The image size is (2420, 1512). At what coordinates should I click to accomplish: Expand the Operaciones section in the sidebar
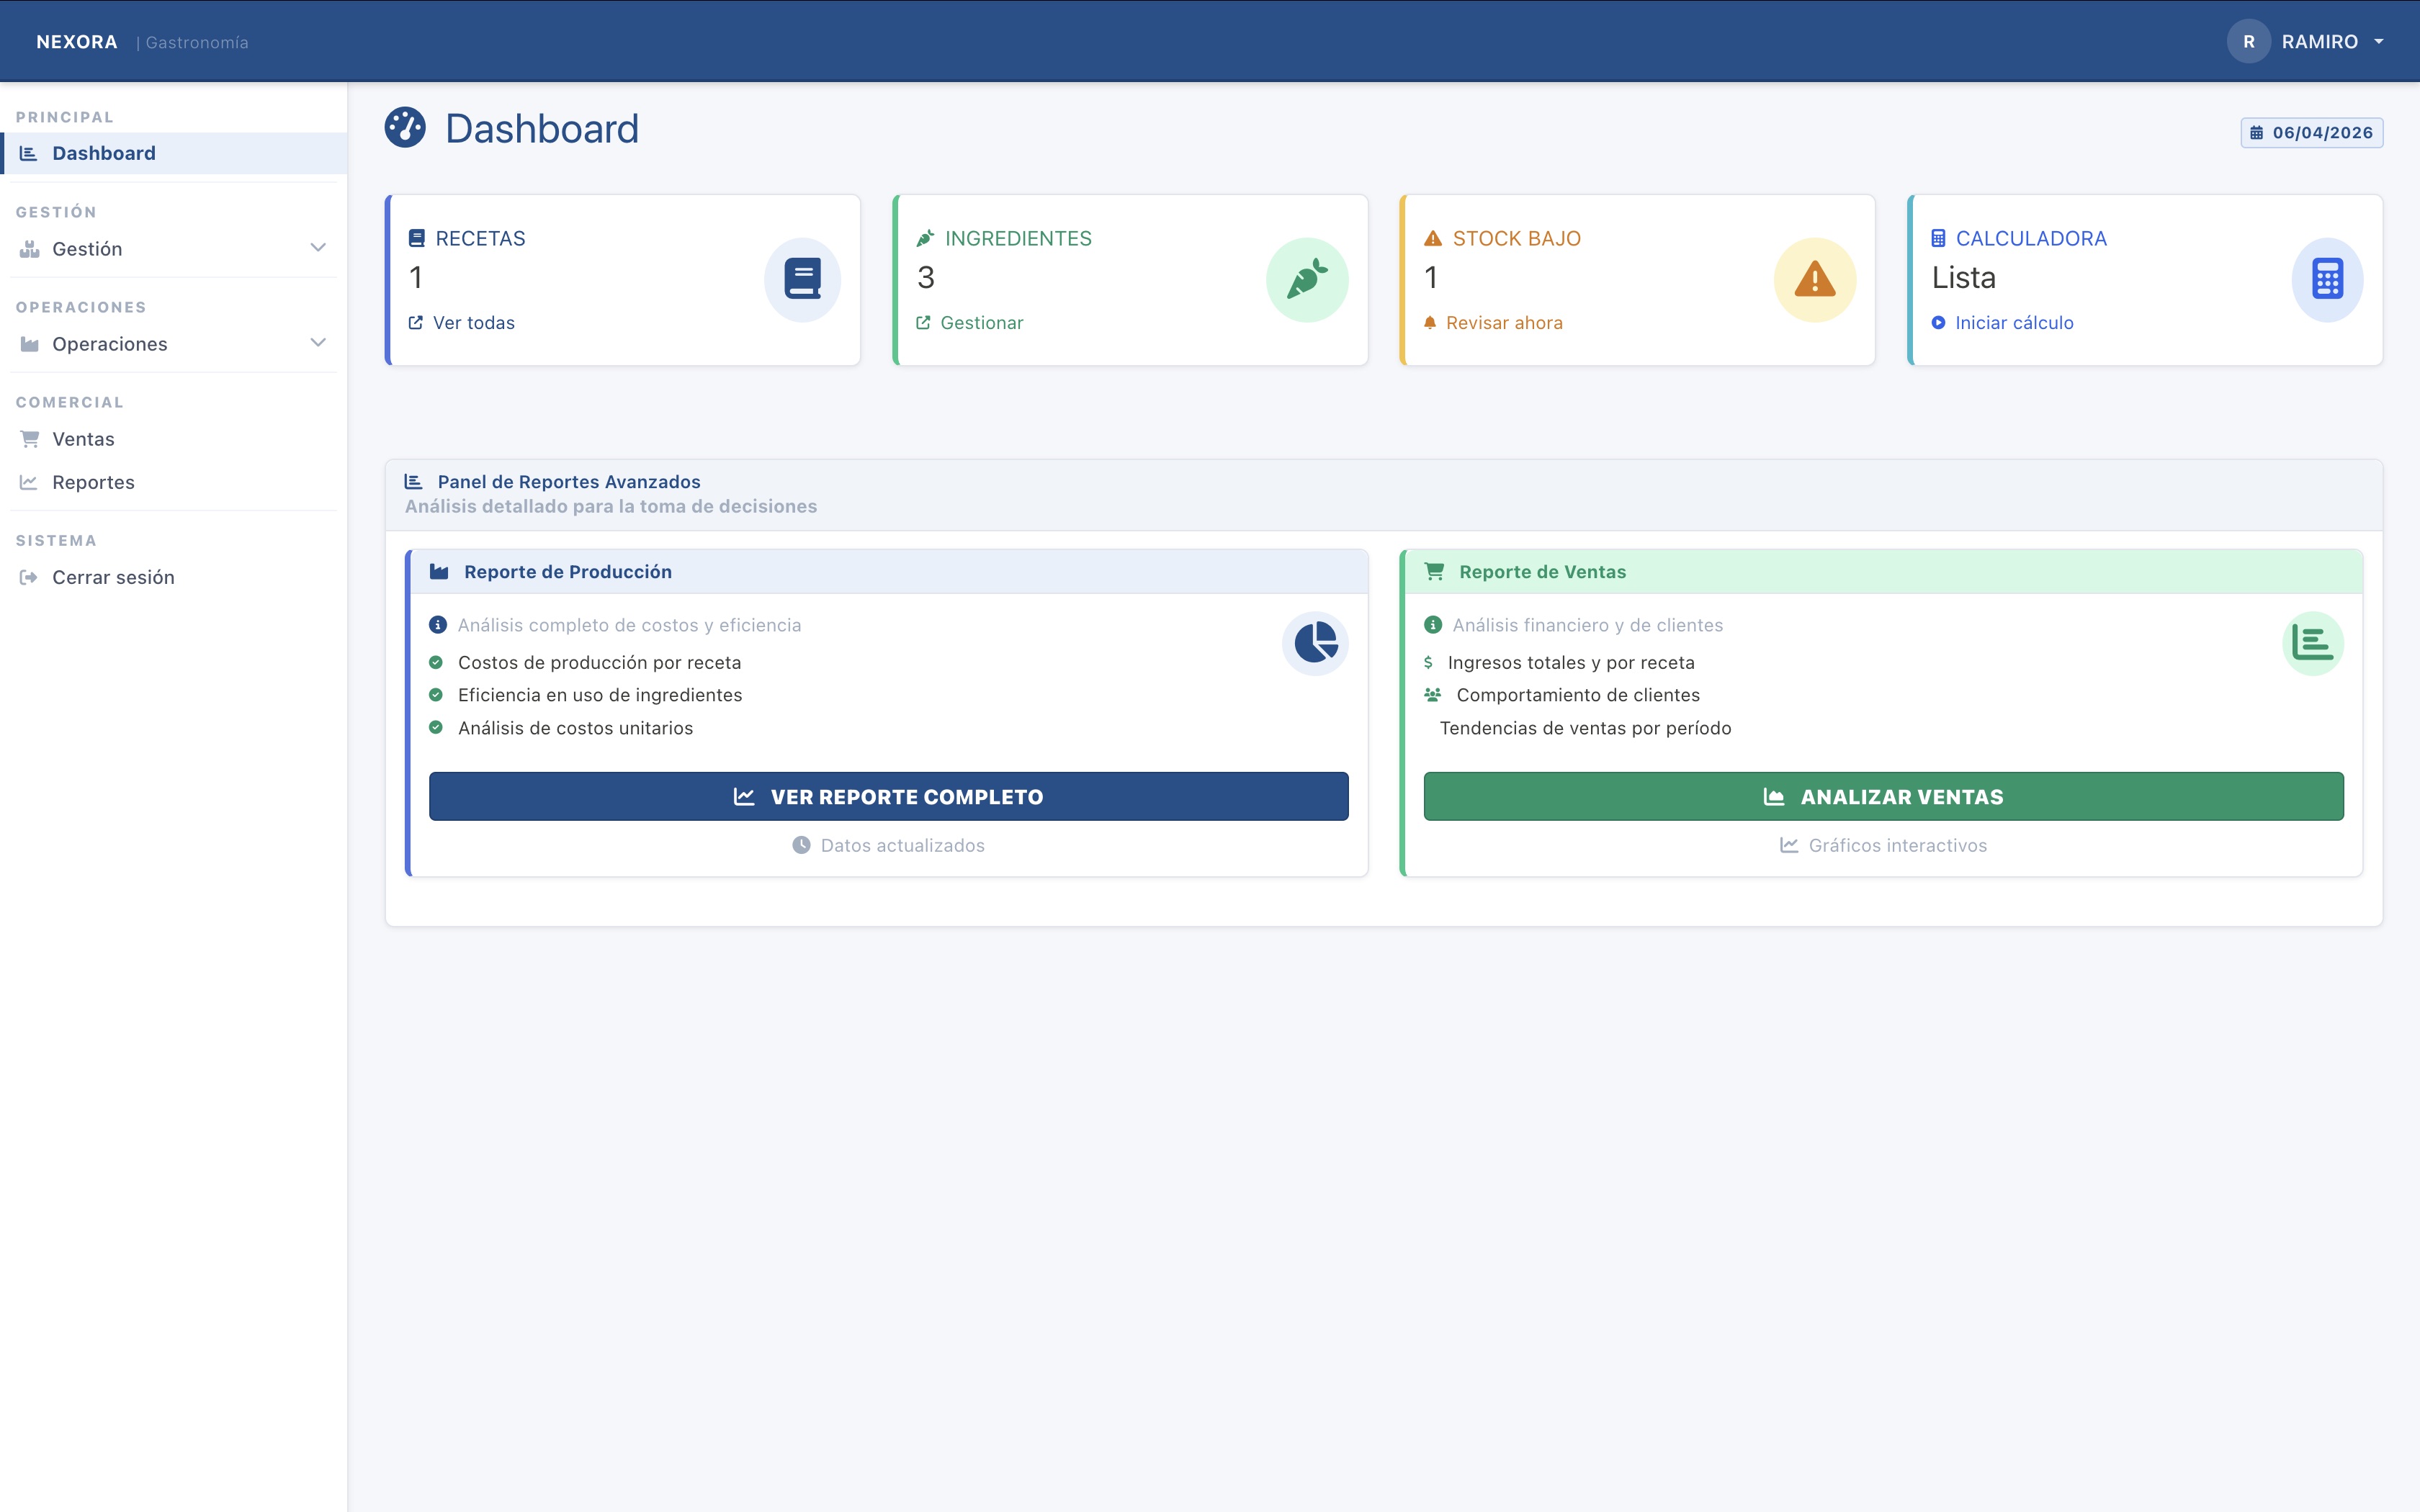click(317, 343)
